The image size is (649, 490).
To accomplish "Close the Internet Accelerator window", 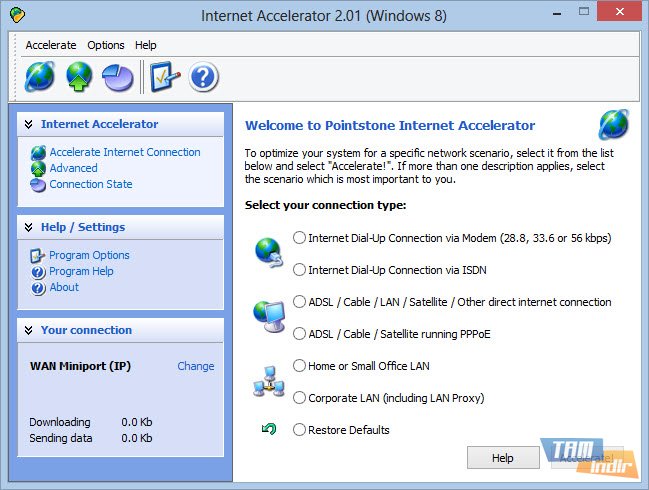I will [619, 11].
